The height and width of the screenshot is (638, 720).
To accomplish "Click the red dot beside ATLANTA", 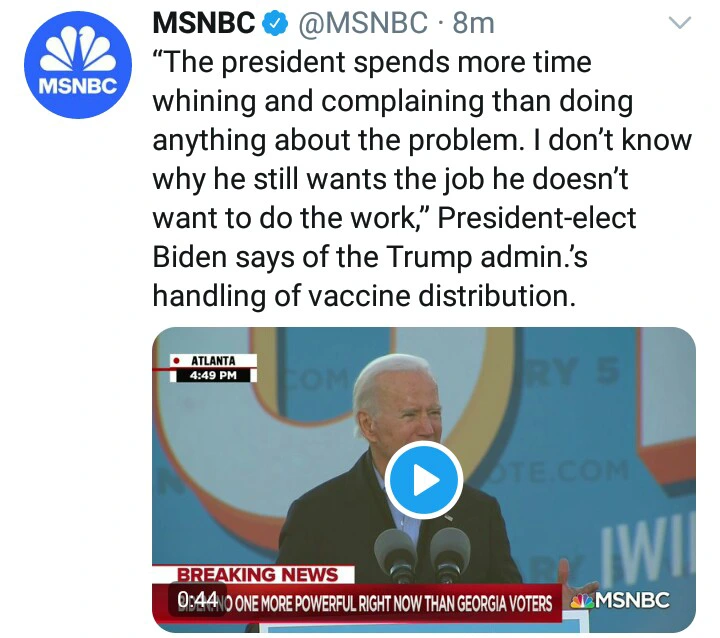I will [x=175, y=361].
